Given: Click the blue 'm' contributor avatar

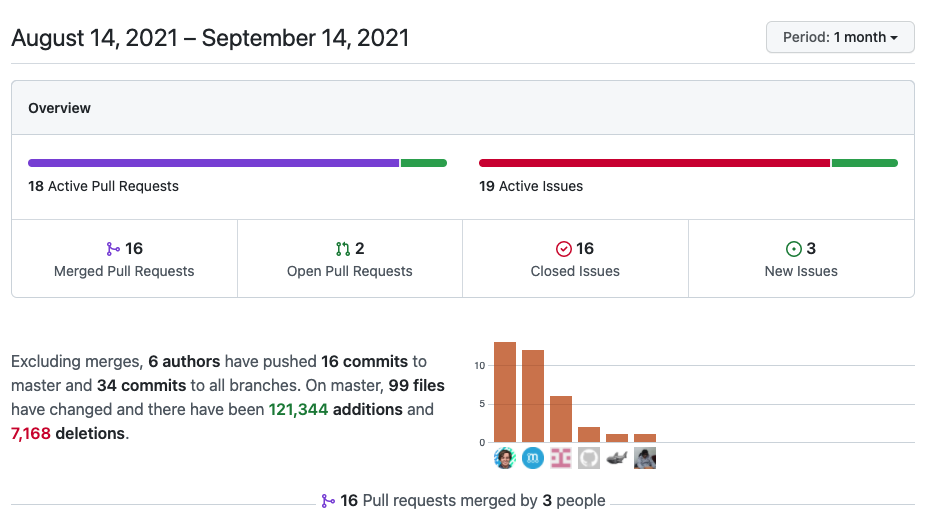Looking at the screenshot, I should 533,458.
